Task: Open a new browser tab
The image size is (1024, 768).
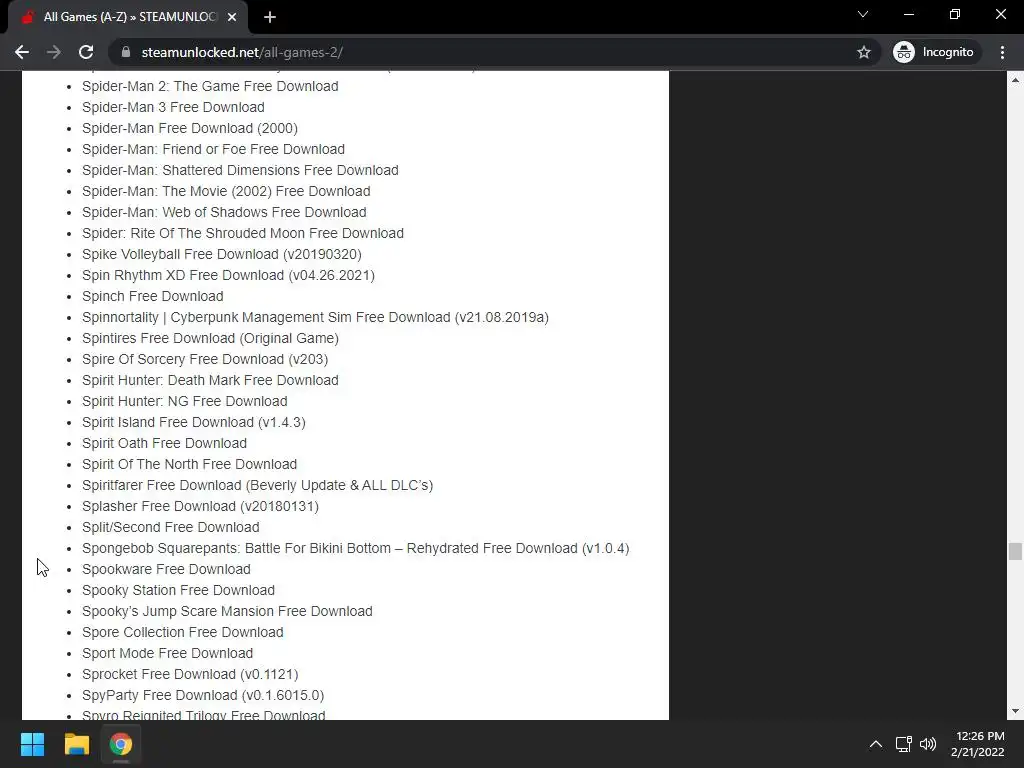Action: (270, 17)
